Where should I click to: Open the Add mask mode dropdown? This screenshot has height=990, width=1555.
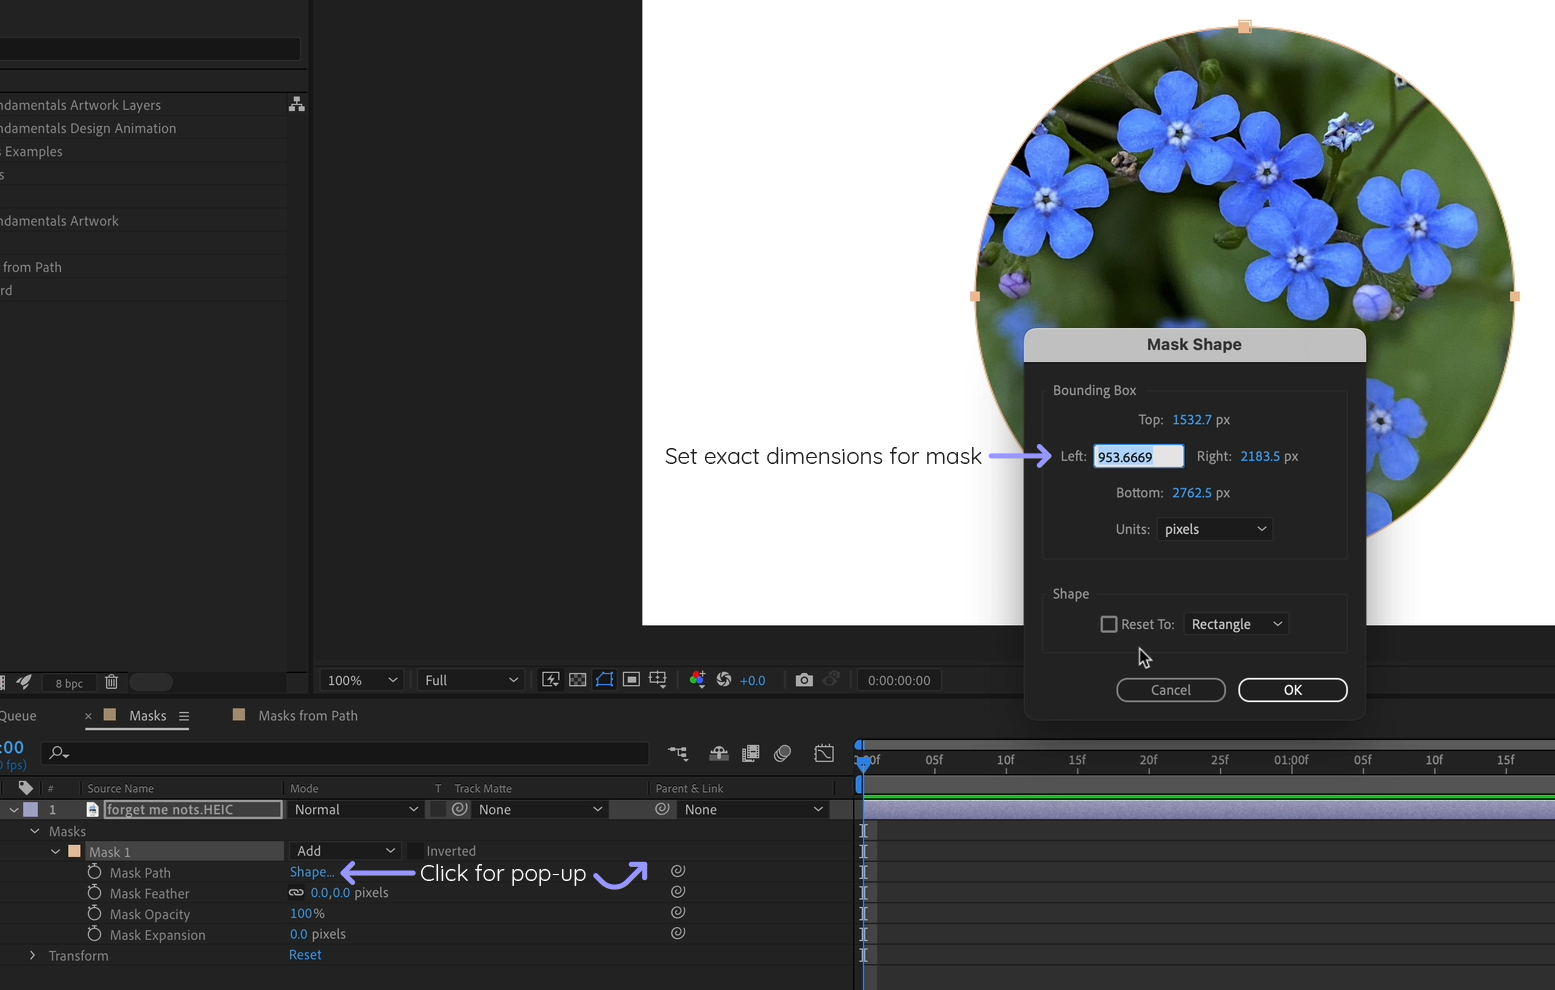coord(344,850)
